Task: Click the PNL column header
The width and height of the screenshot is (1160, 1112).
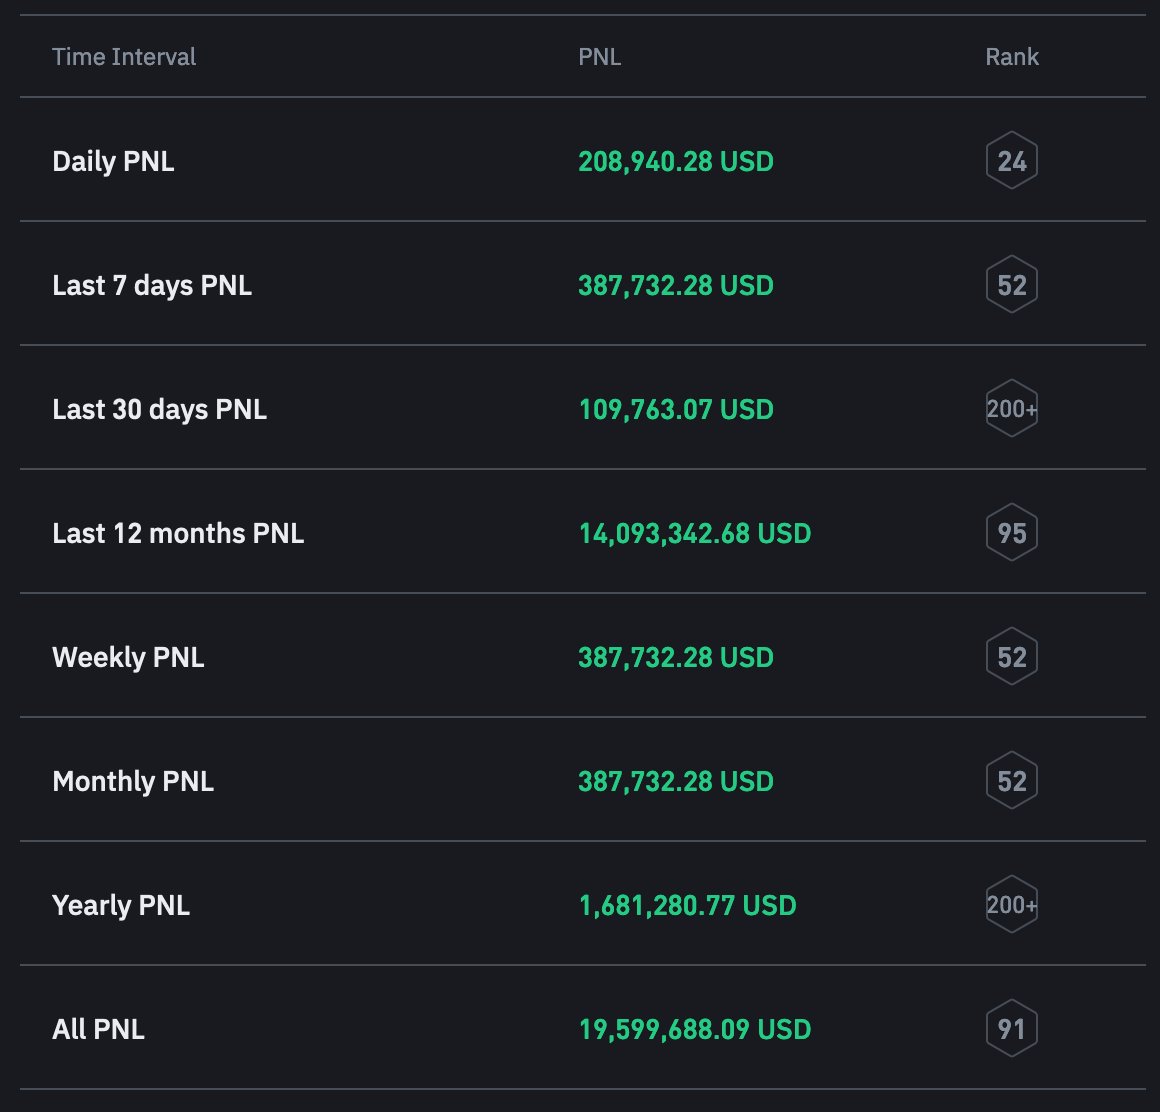Action: 599,57
